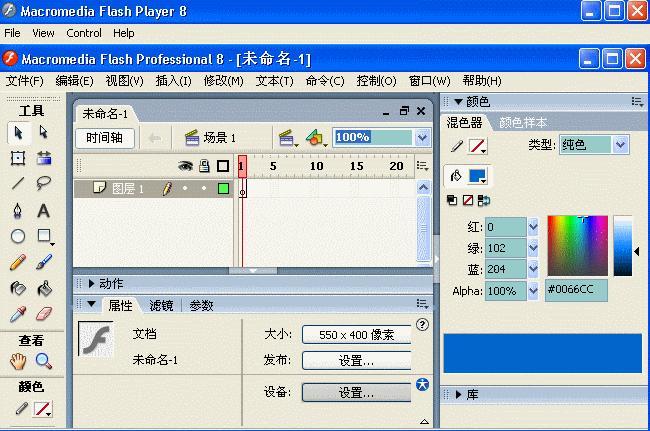The image size is (650, 431).
Task: Activate the Hand tool
Action: pos(18,361)
